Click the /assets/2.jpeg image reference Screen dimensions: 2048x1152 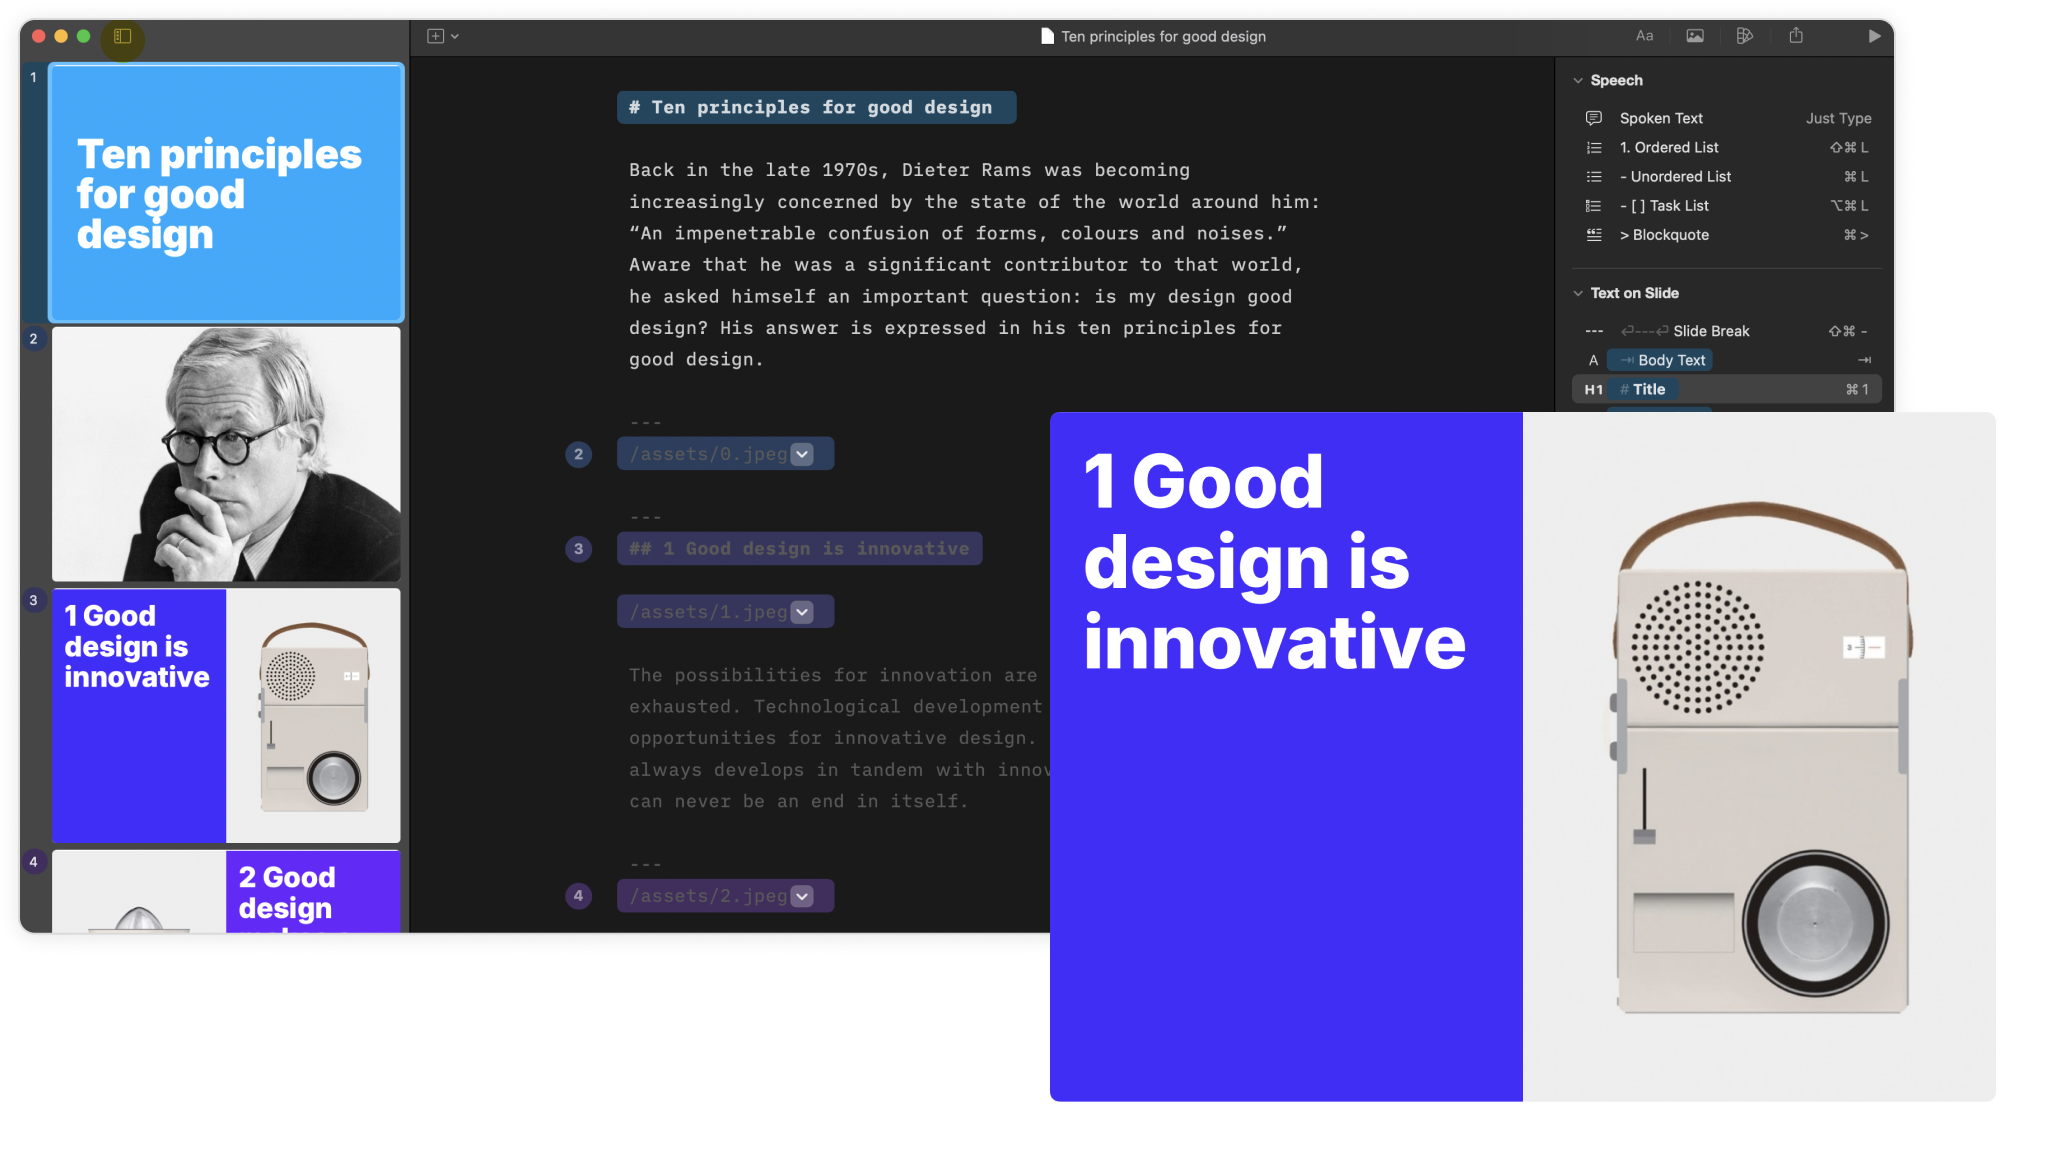coord(708,896)
